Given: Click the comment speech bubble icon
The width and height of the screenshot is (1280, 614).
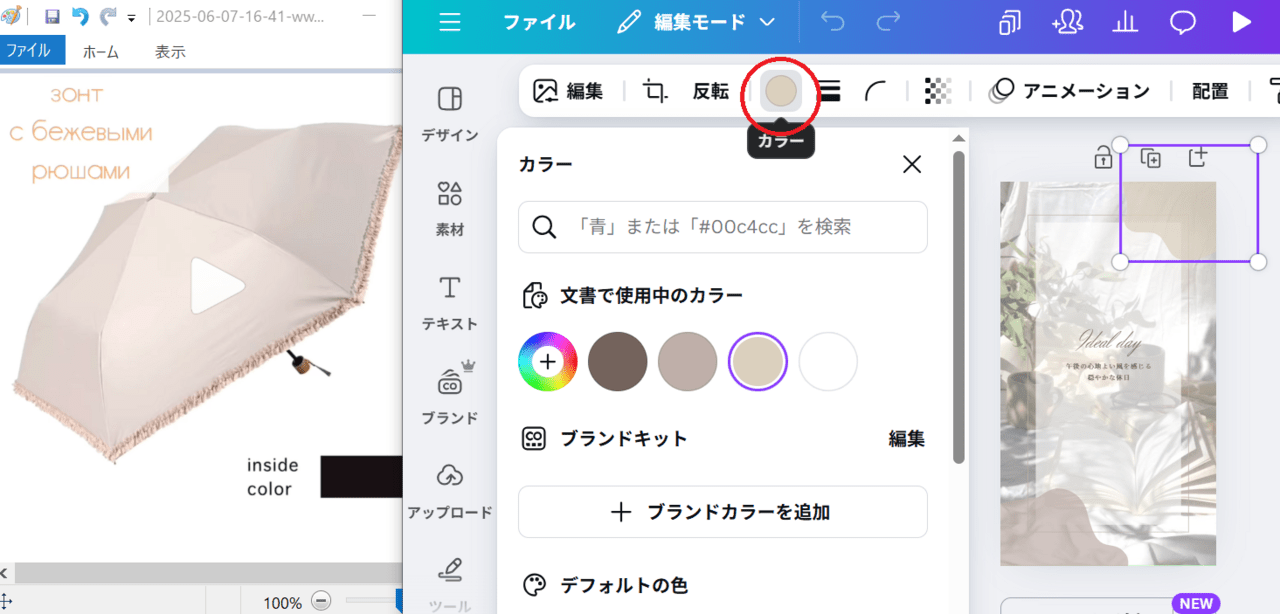Looking at the screenshot, I should coord(1183,23).
